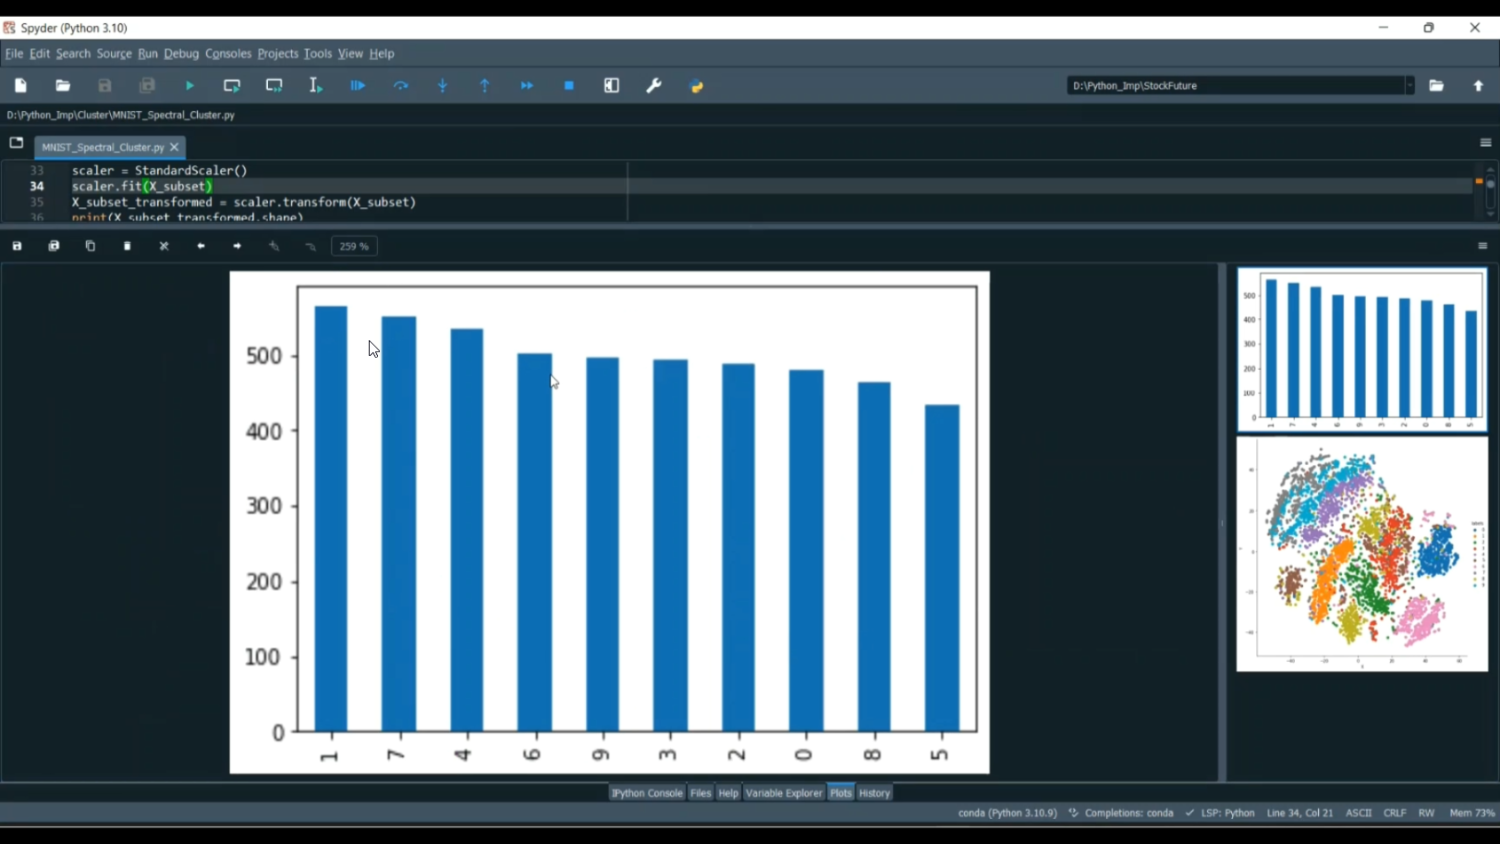Run the current cell
The height and width of the screenshot is (844, 1500).
(x=232, y=86)
